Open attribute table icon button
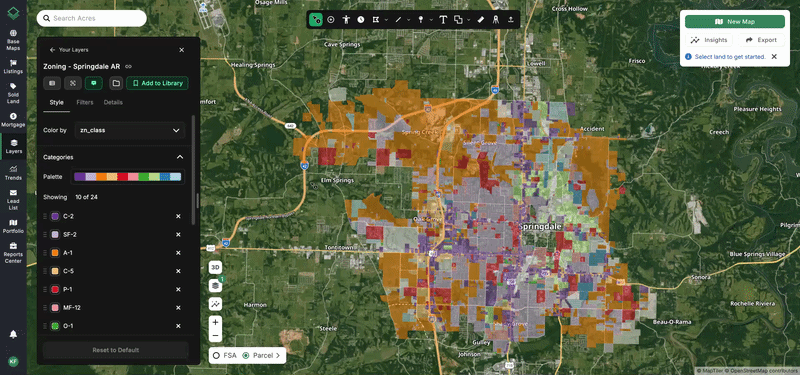 [x=52, y=83]
